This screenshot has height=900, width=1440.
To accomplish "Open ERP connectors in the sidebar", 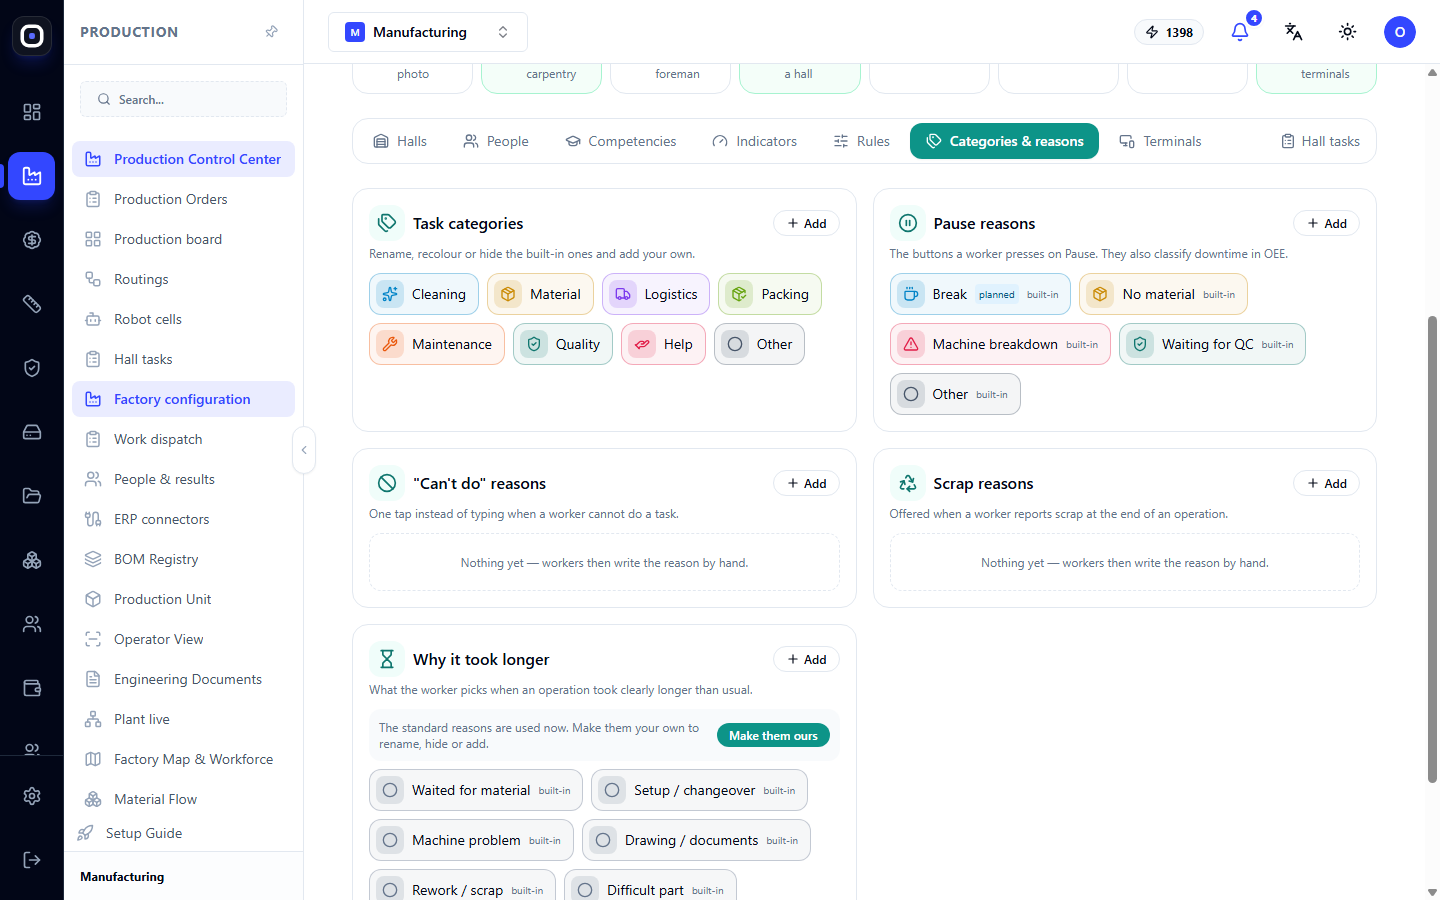I will coord(183,519).
